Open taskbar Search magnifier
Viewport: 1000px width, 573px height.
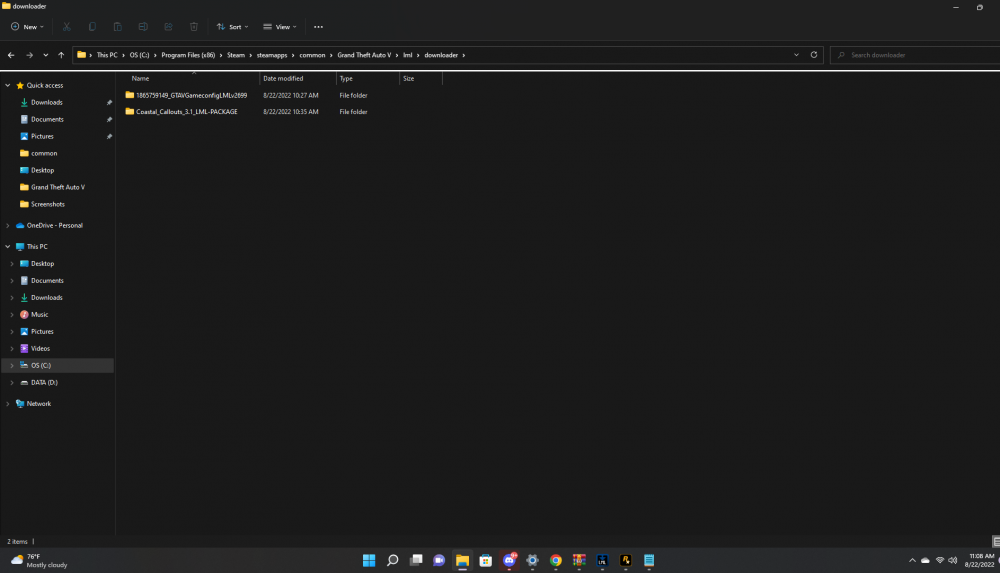tap(392, 560)
